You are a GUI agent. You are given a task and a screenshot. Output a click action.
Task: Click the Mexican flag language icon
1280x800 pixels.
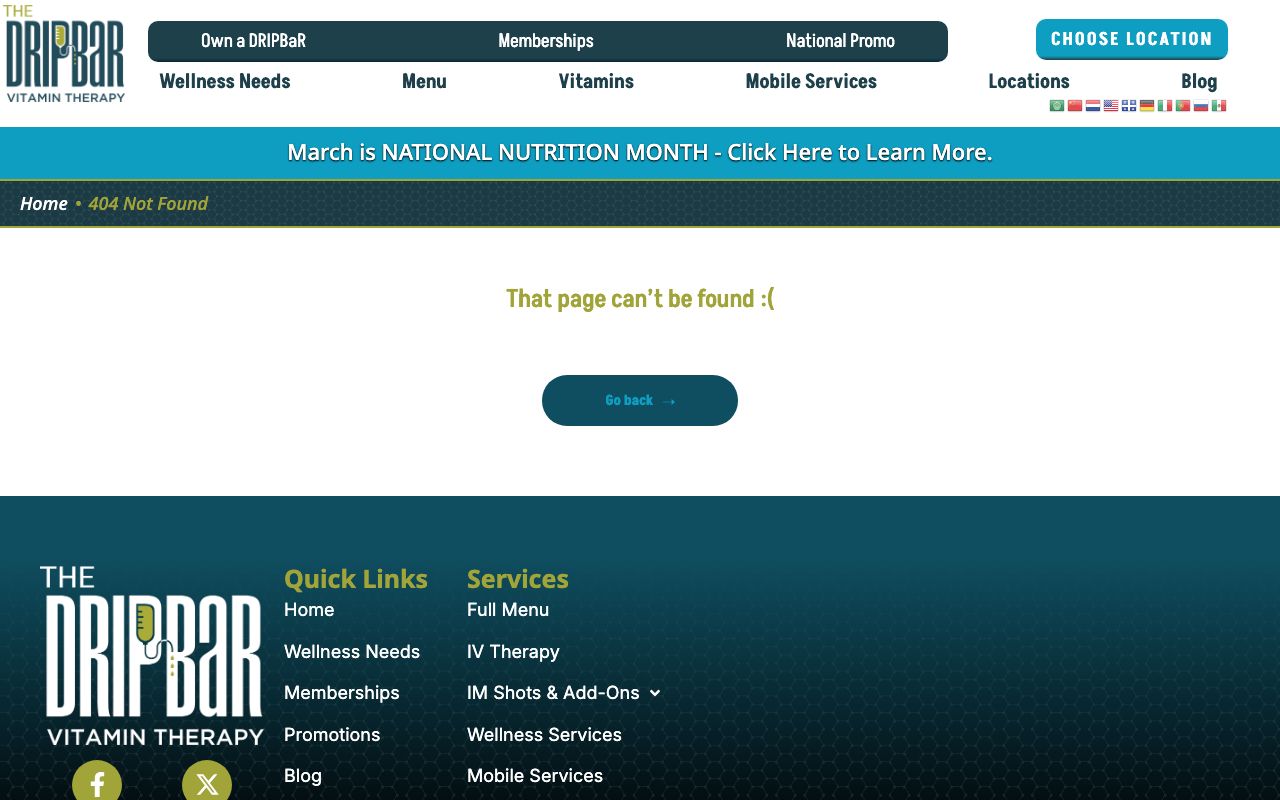pyautogui.click(x=1219, y=106)
